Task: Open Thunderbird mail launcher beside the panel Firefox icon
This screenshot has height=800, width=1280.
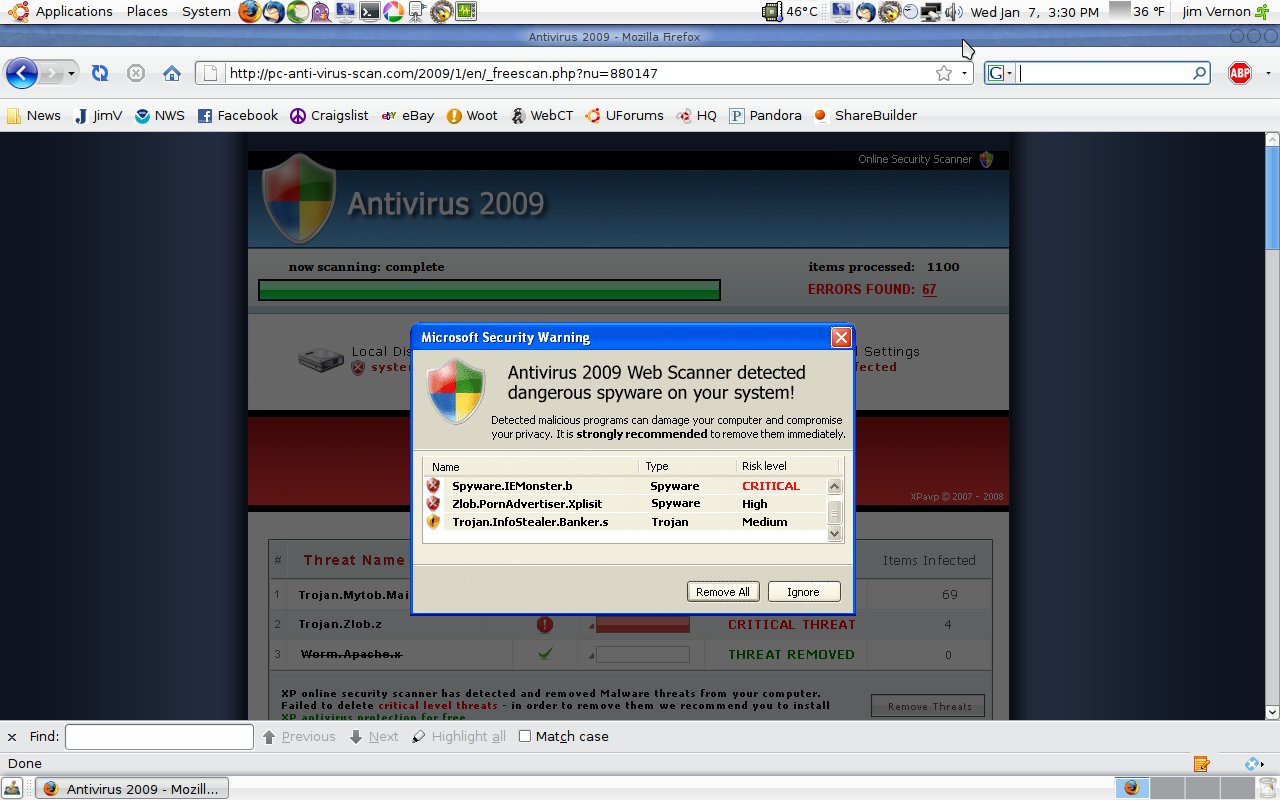Action: (x=273, y=12)
